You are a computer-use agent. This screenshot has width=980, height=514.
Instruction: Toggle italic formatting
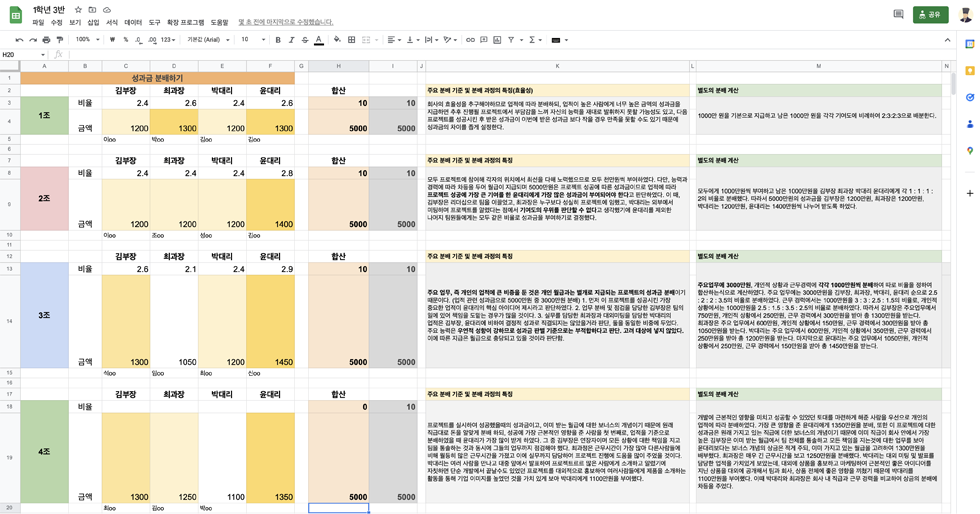(291, 40)
